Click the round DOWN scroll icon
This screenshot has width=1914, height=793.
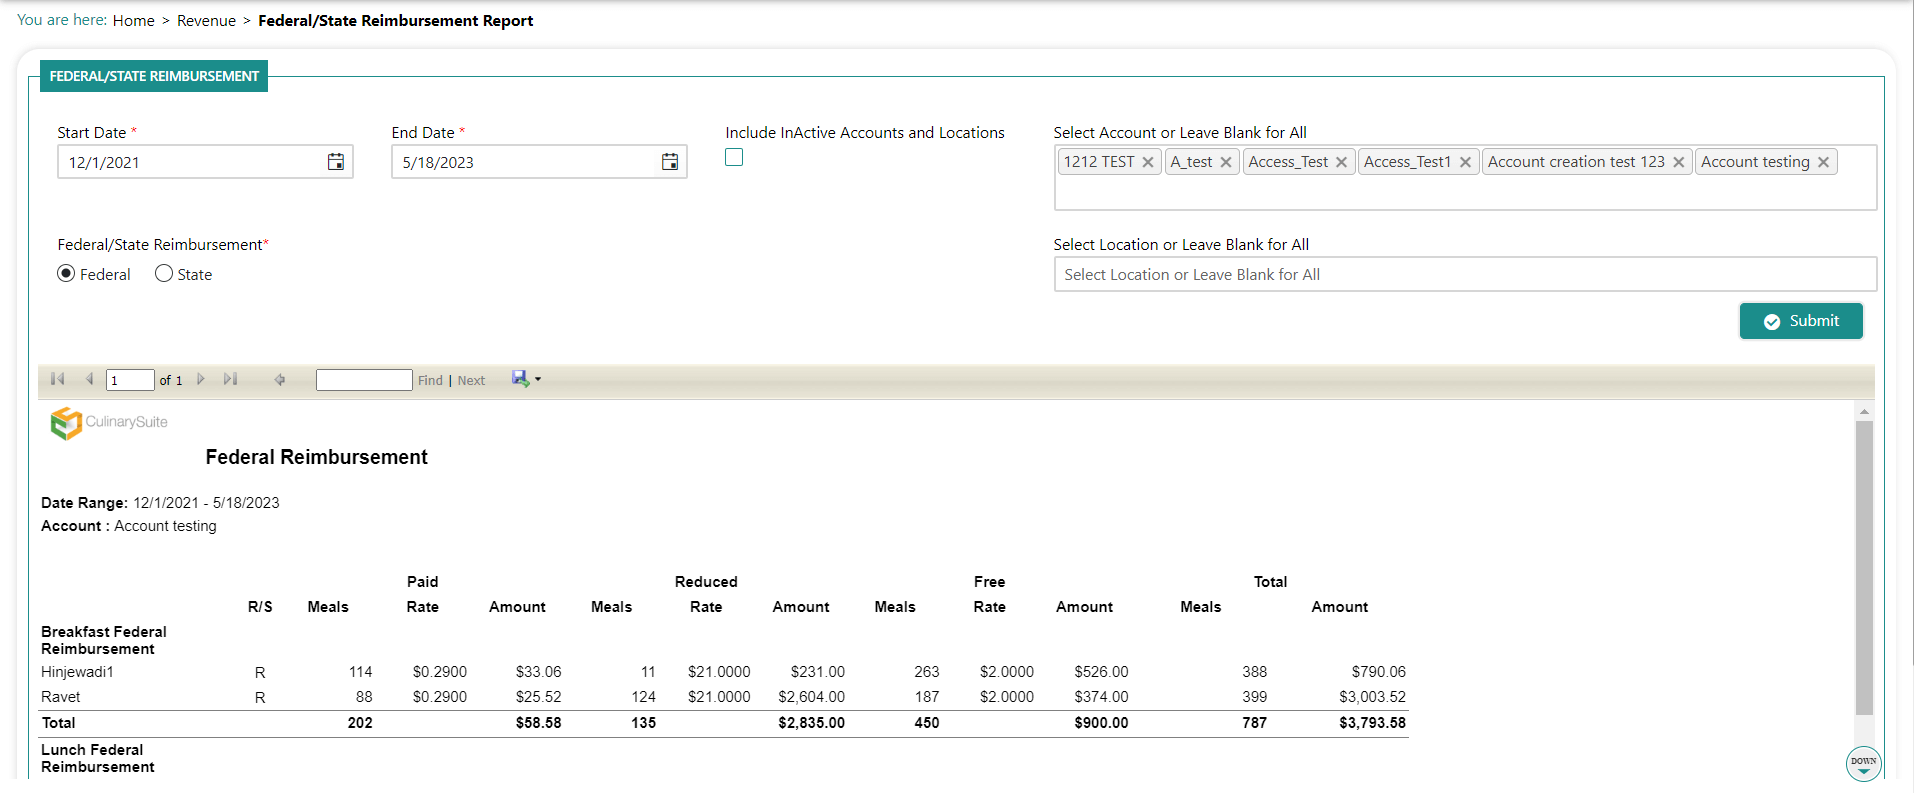pyautogui.click(x=1863, y=764)
